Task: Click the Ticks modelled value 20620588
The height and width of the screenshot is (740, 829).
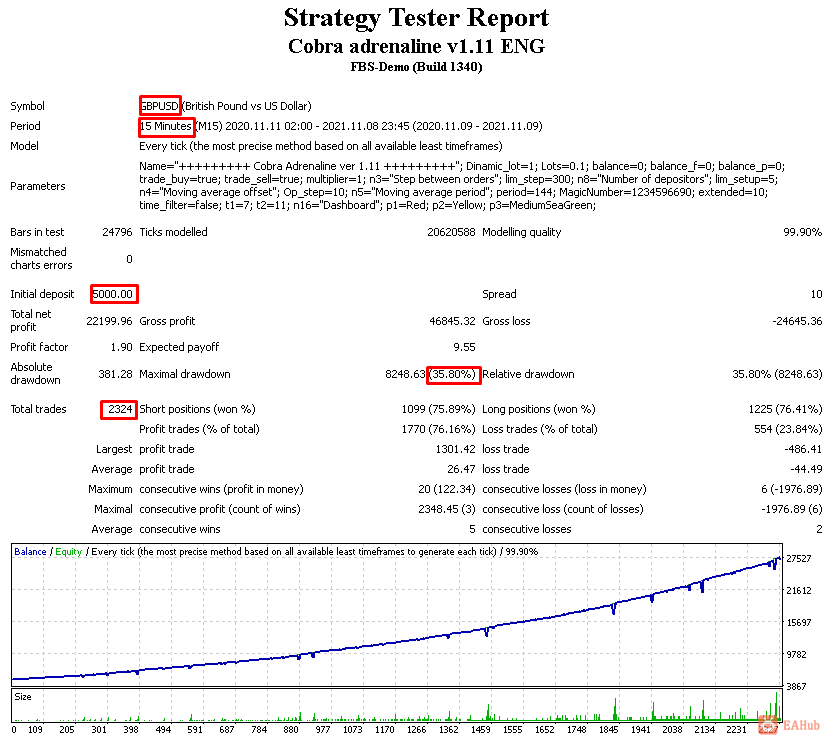Action: [x=451, y=232]
